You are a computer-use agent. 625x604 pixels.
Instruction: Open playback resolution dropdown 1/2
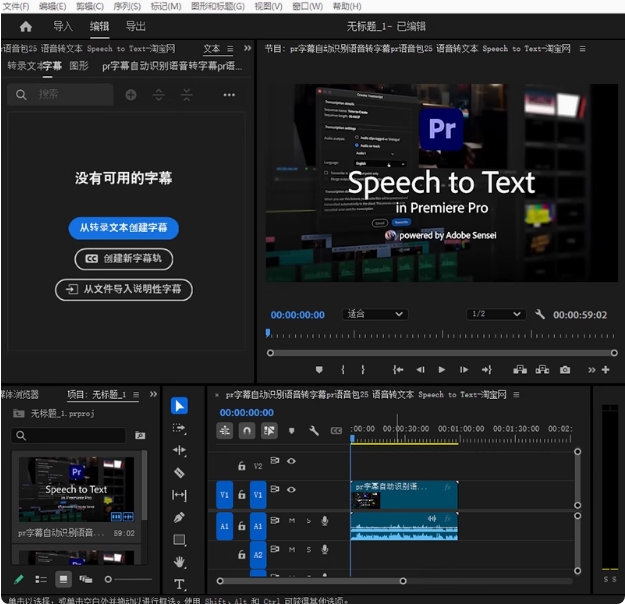(x=496, y=314)
